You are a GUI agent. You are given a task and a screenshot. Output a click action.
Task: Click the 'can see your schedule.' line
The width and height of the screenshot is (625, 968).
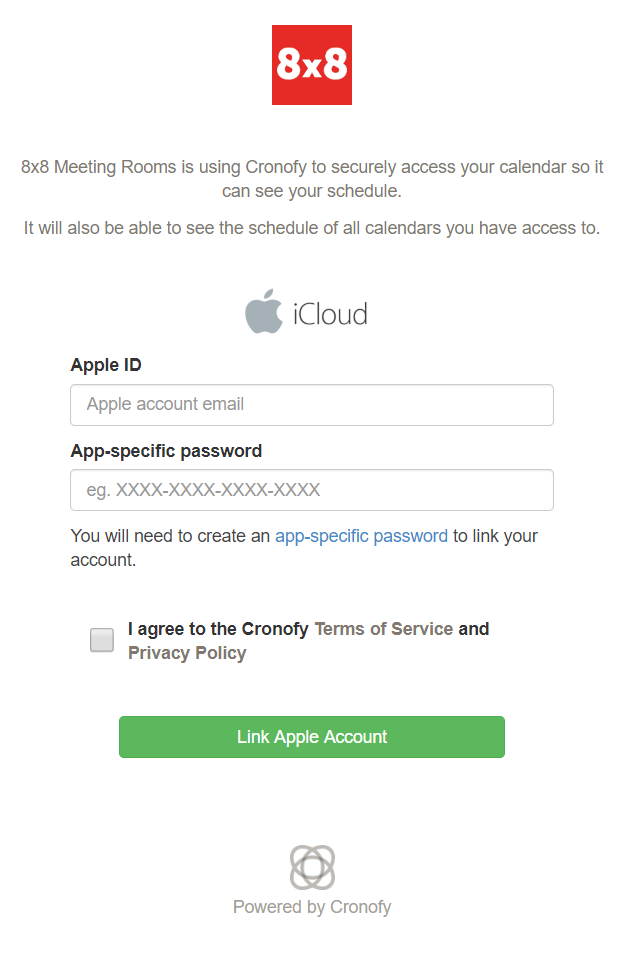[312, 191]
